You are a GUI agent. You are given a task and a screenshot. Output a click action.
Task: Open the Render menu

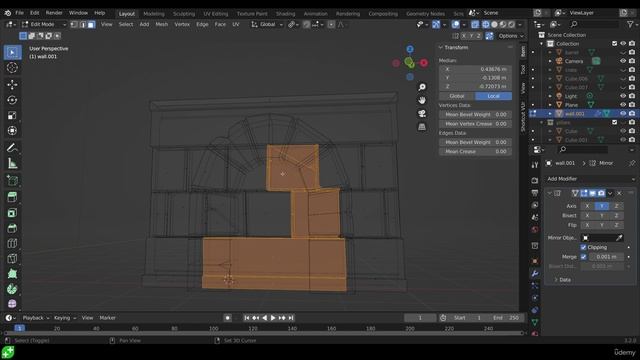(54, 13)
